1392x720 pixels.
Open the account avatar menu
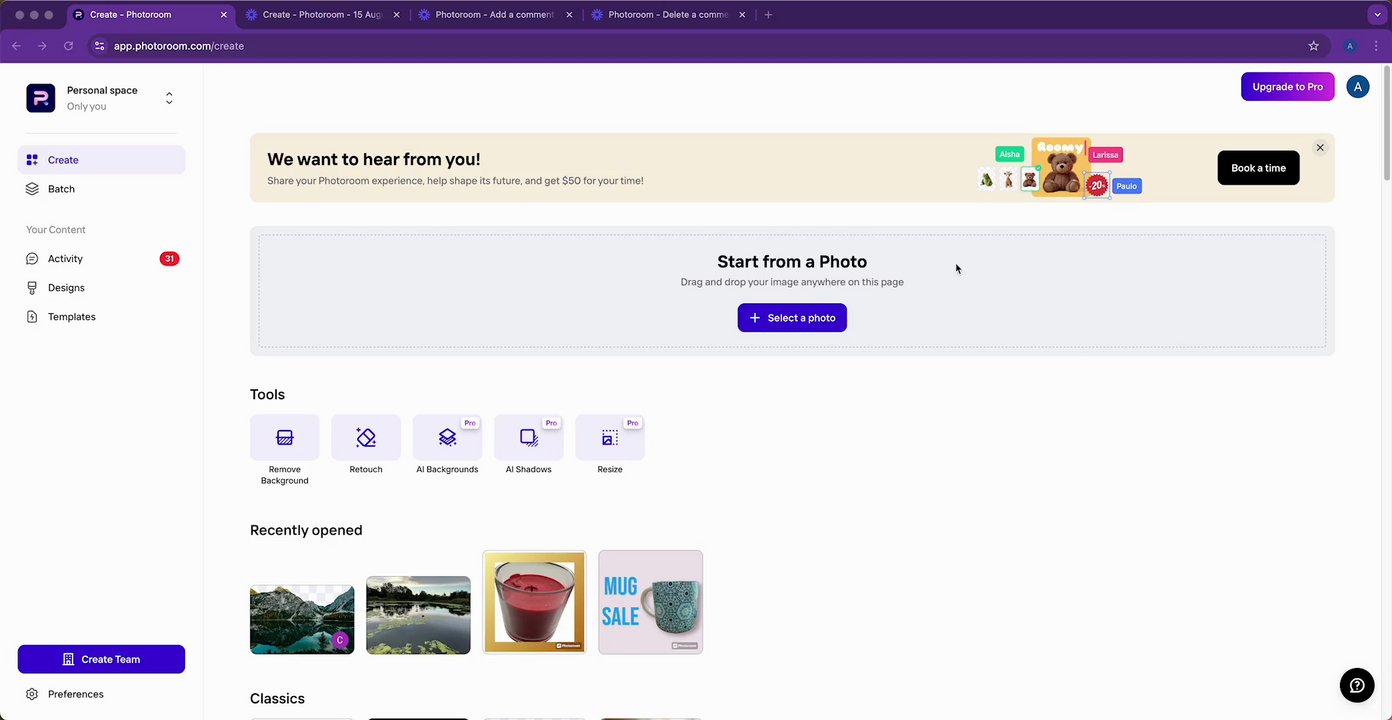[1357, 87]
